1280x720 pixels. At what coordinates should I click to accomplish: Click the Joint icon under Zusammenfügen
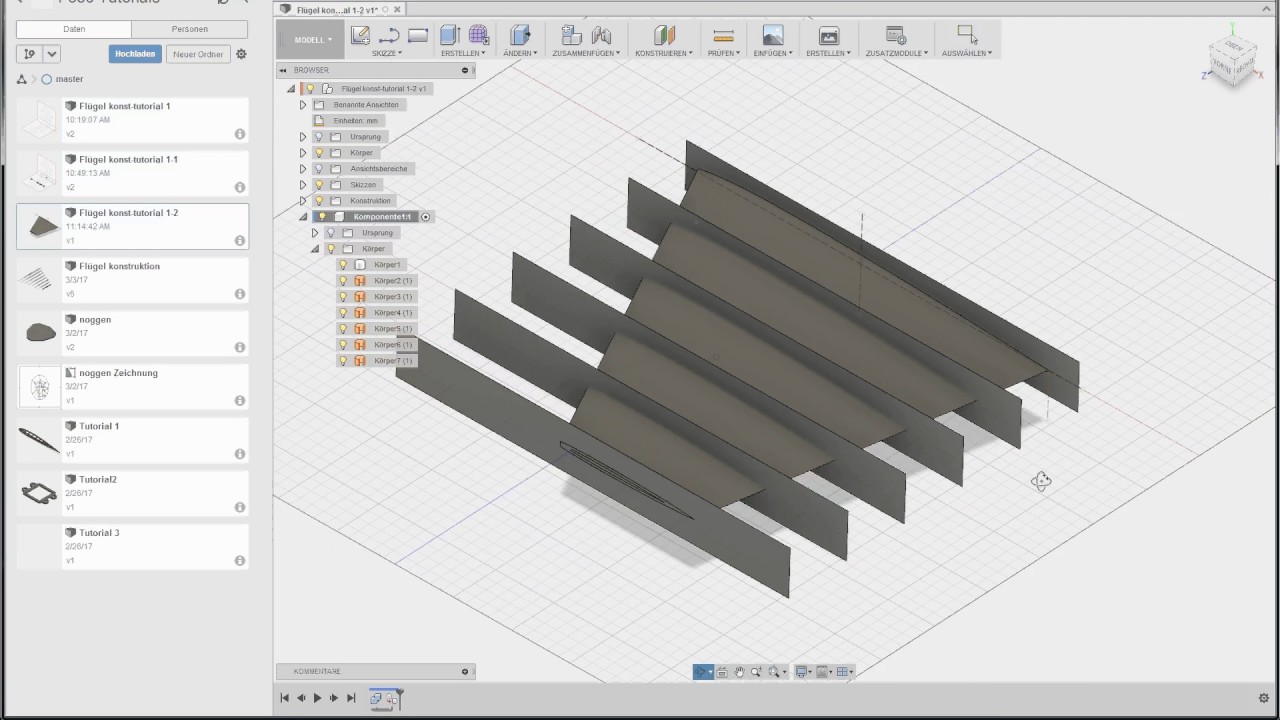(601, 36)
